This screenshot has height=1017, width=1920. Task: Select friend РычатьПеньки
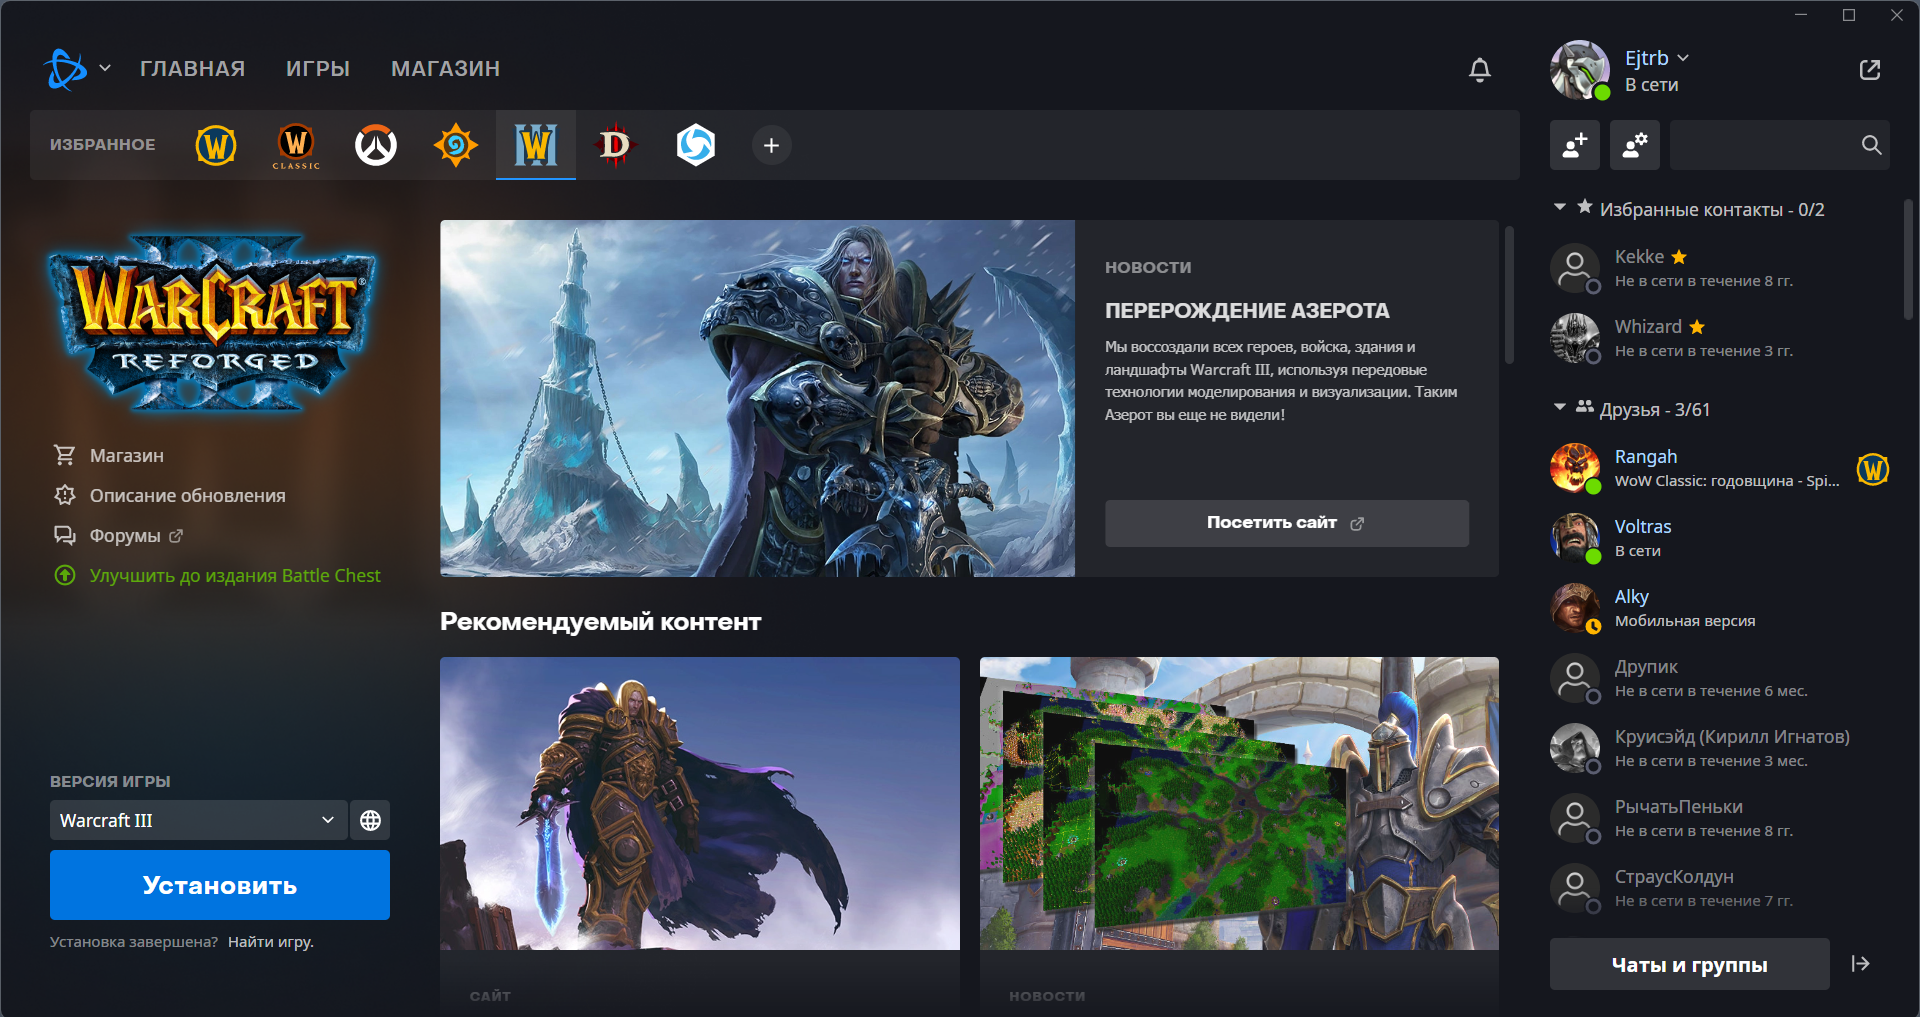(1720, 819)
